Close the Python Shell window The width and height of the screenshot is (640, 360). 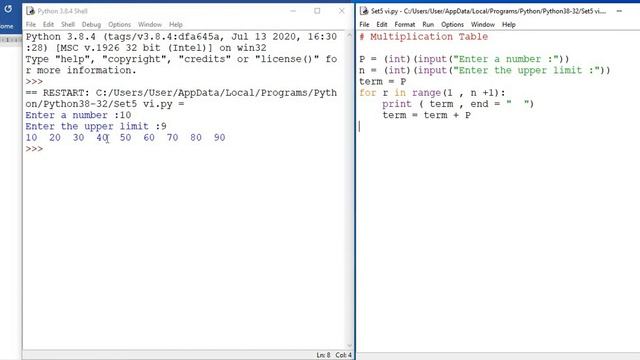pyautogui.click(x=342, y=11)
